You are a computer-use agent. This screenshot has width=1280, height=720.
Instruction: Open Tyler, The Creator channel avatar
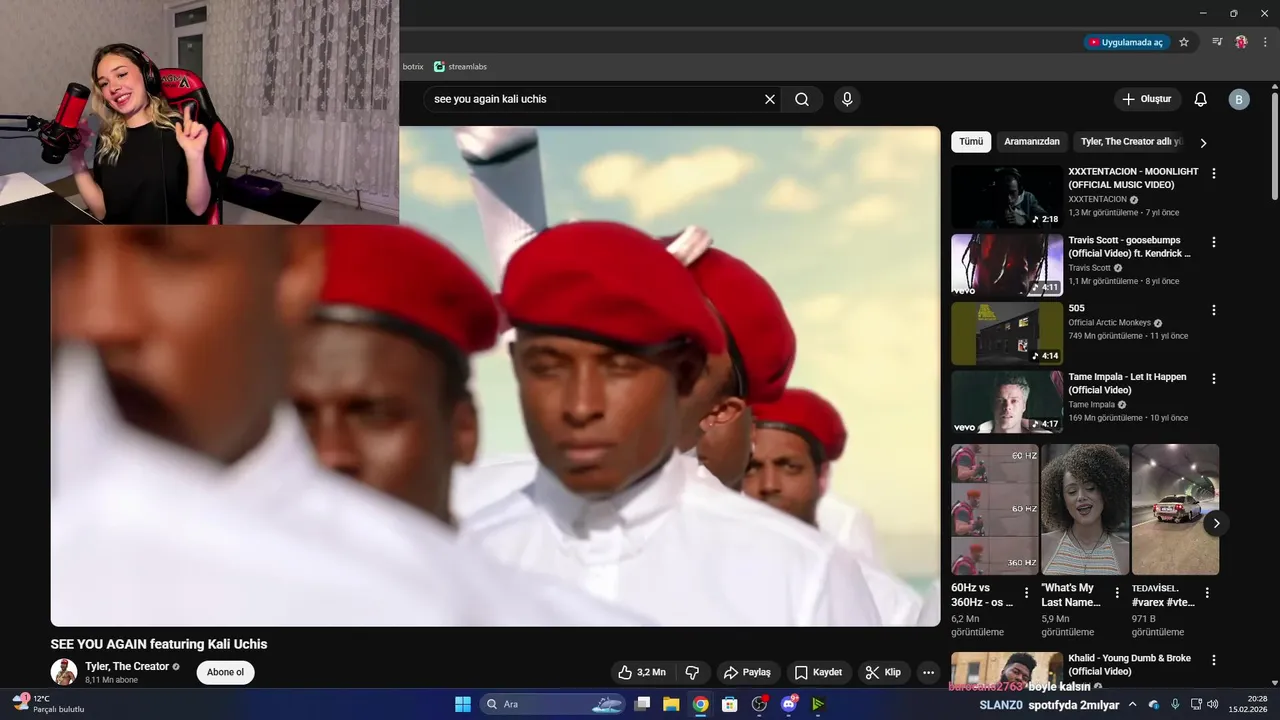(x=64, y=672)
